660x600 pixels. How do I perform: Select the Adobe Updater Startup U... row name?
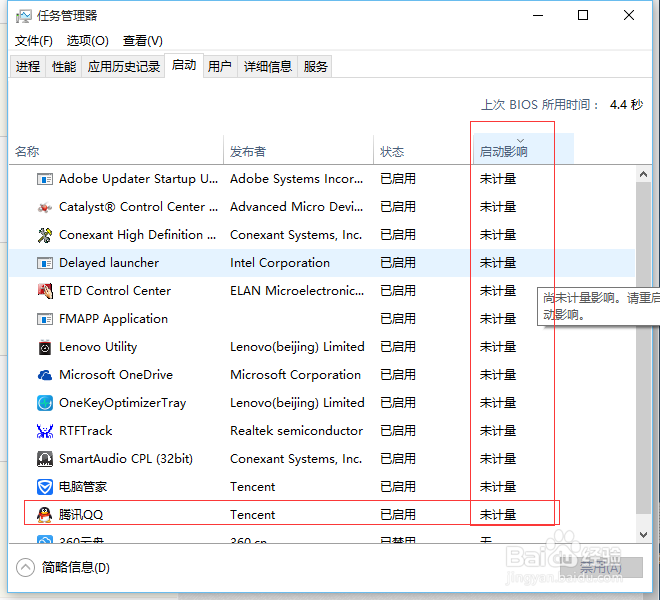point(138,179)
